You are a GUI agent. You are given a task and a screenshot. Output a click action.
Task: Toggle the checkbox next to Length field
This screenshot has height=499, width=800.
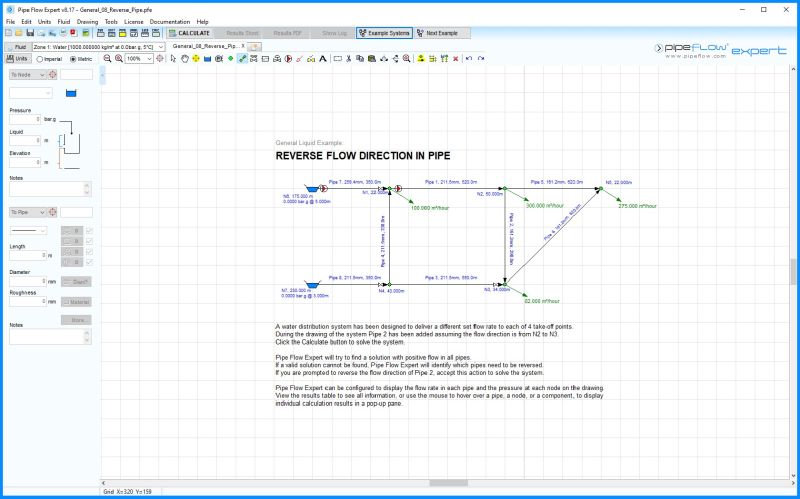[89, 262]
